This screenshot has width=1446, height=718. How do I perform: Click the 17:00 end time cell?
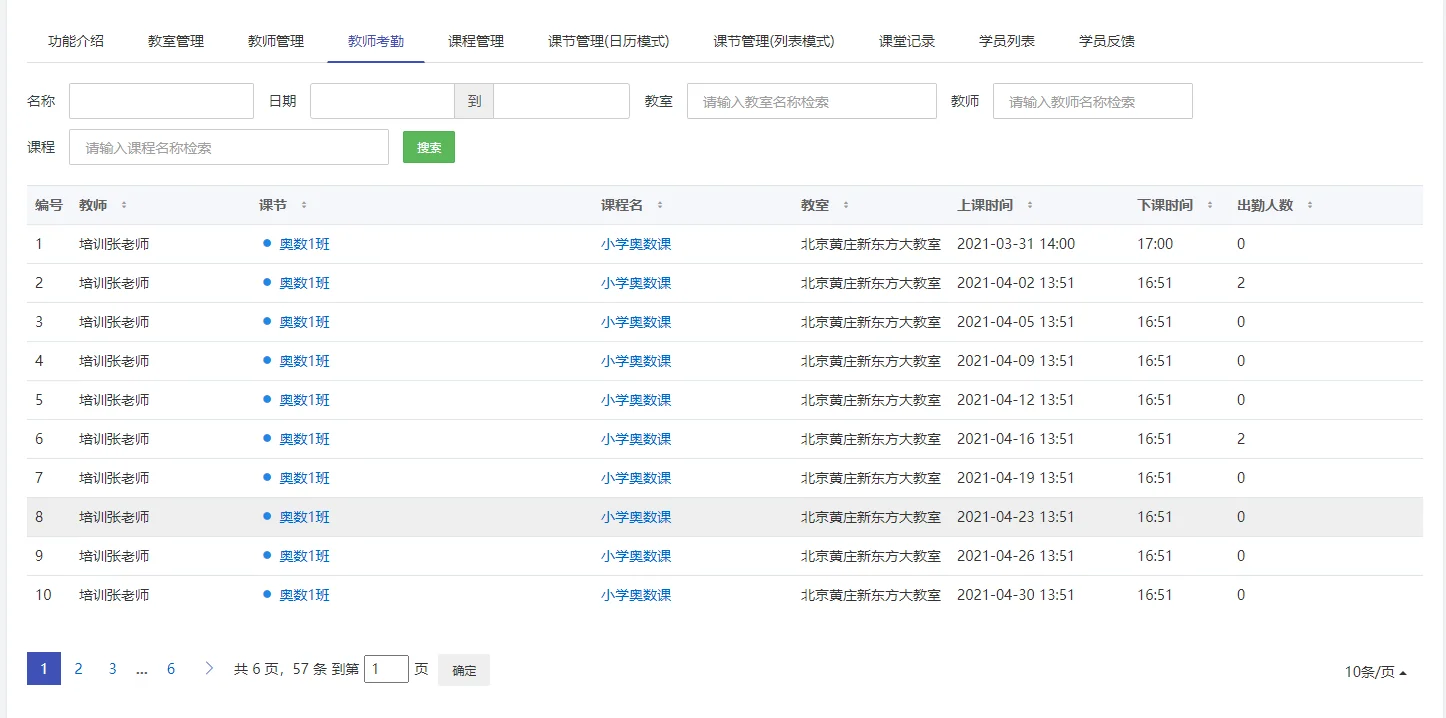(x=1155, y=244)
